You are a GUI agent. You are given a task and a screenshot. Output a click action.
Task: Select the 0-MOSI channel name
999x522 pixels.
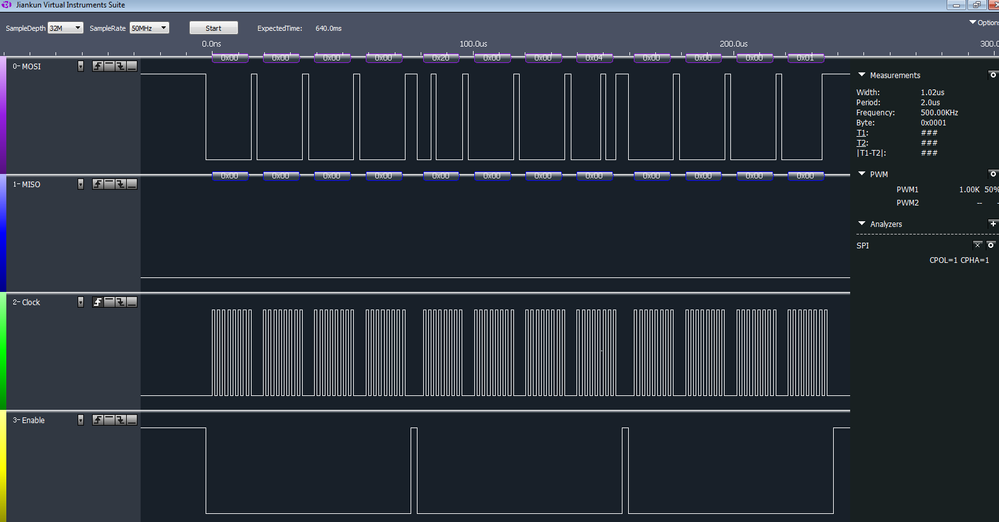click(x=27, y=66)
